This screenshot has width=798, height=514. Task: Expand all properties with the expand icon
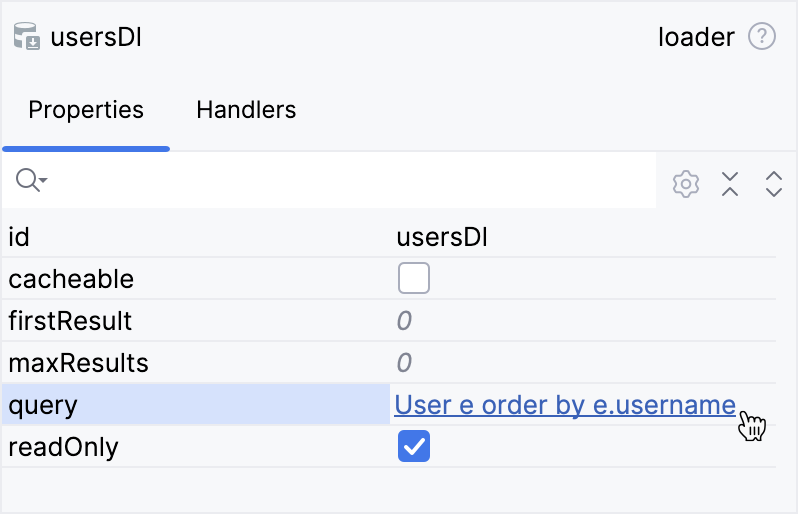[773, 184]
